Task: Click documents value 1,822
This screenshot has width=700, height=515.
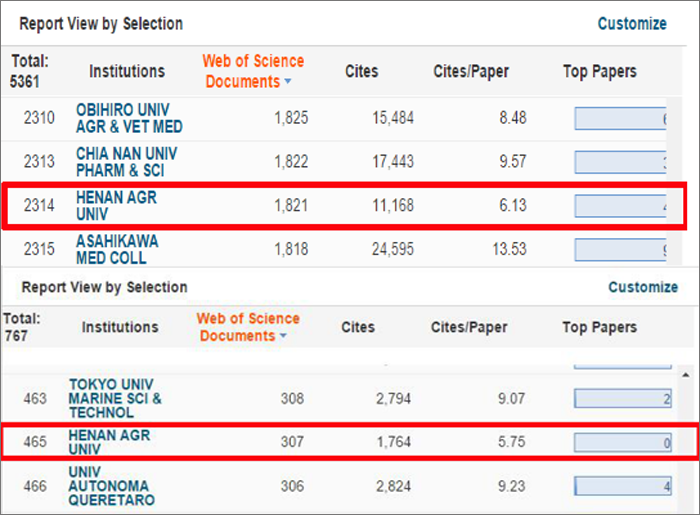Action: click(x=291, y=162)
